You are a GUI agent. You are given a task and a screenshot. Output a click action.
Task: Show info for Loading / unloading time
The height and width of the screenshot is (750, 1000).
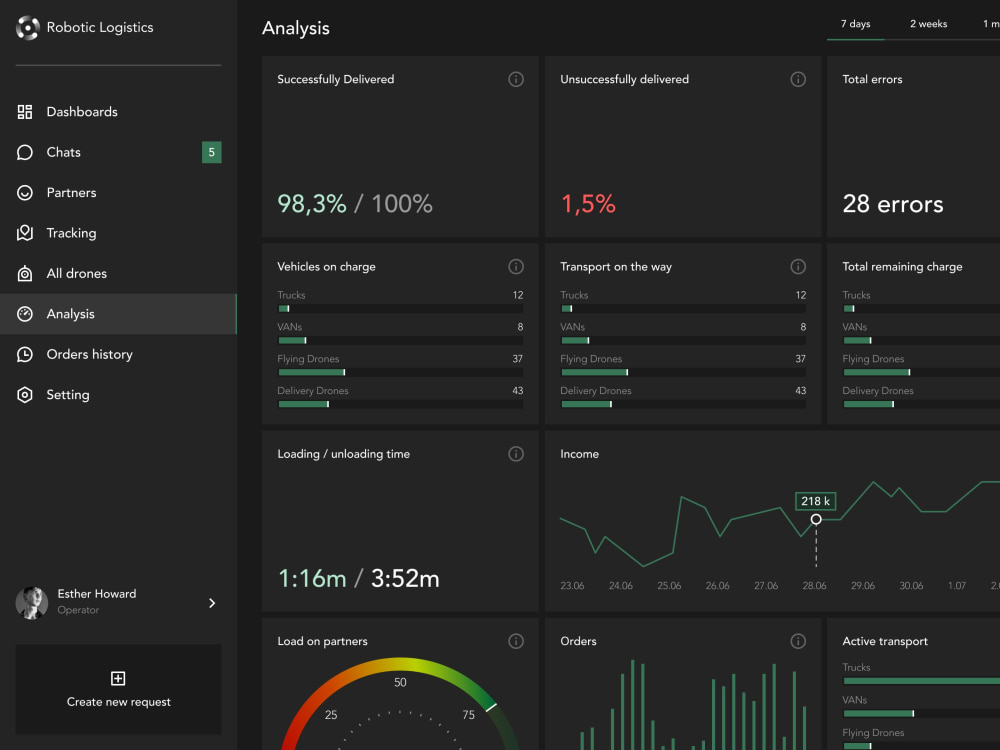click(516, 453)
